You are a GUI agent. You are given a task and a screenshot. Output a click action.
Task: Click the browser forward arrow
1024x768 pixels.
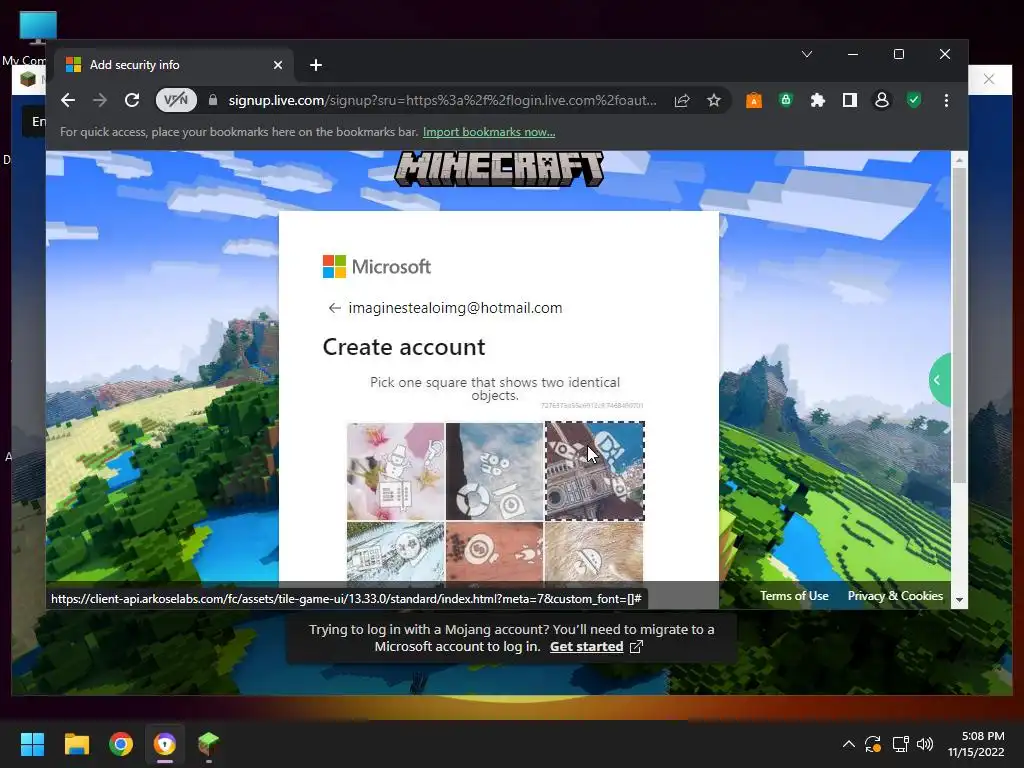(x=100, y=101)
